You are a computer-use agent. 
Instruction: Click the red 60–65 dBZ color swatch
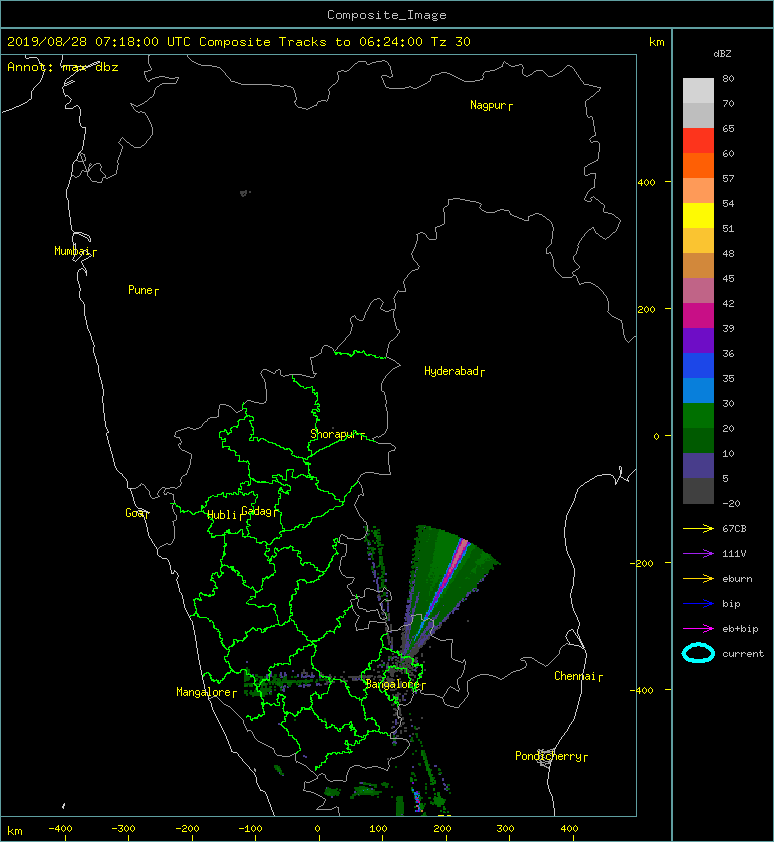(698, 140)
